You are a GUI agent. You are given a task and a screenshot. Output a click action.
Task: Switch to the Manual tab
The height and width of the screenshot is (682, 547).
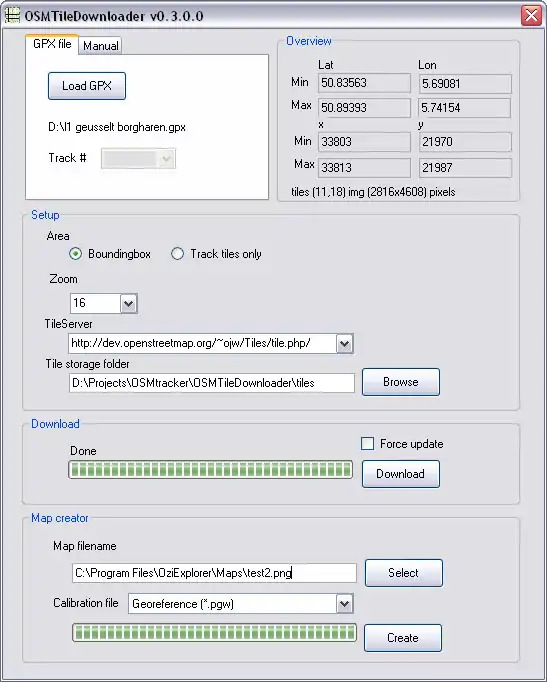(100, 46)
